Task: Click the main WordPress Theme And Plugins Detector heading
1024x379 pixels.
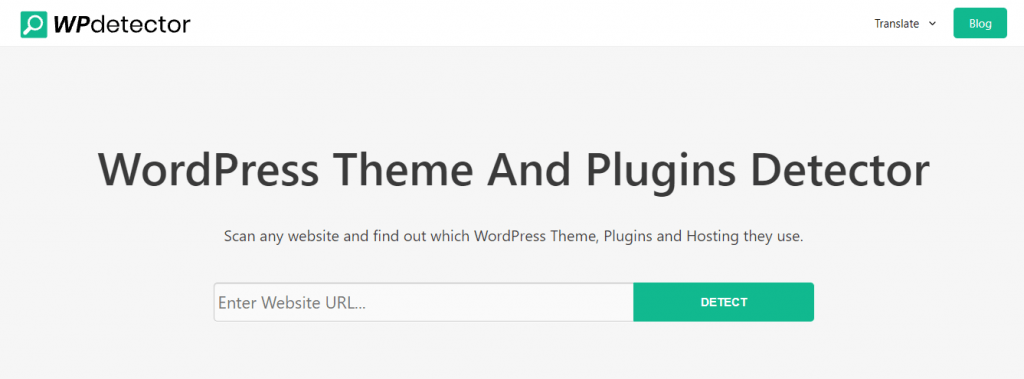Action: pyautogui.click(x=513, y=170)
